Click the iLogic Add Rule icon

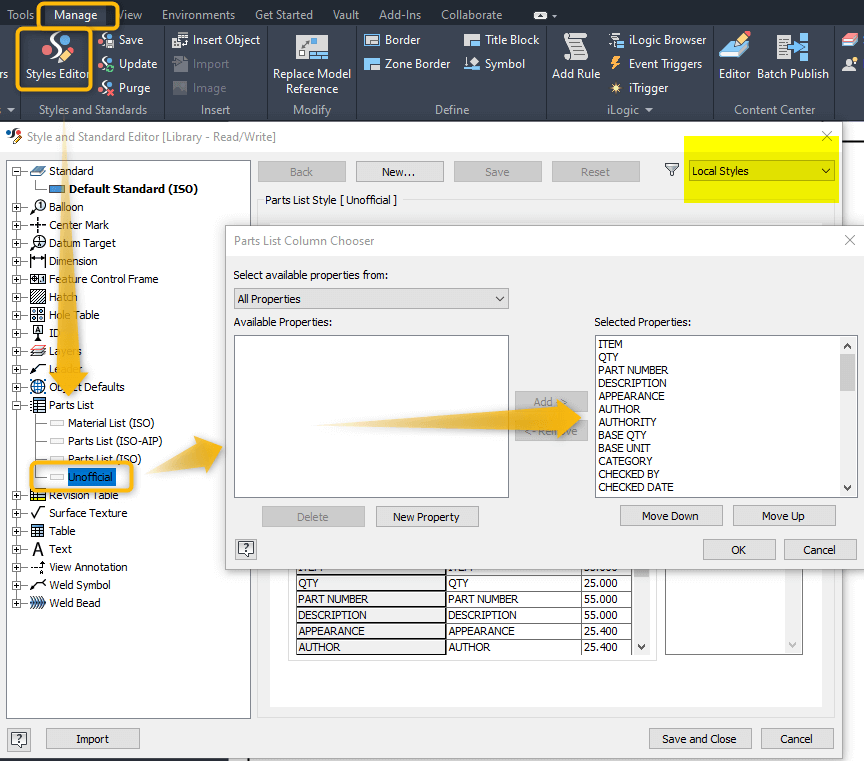[x=576, y=47]
